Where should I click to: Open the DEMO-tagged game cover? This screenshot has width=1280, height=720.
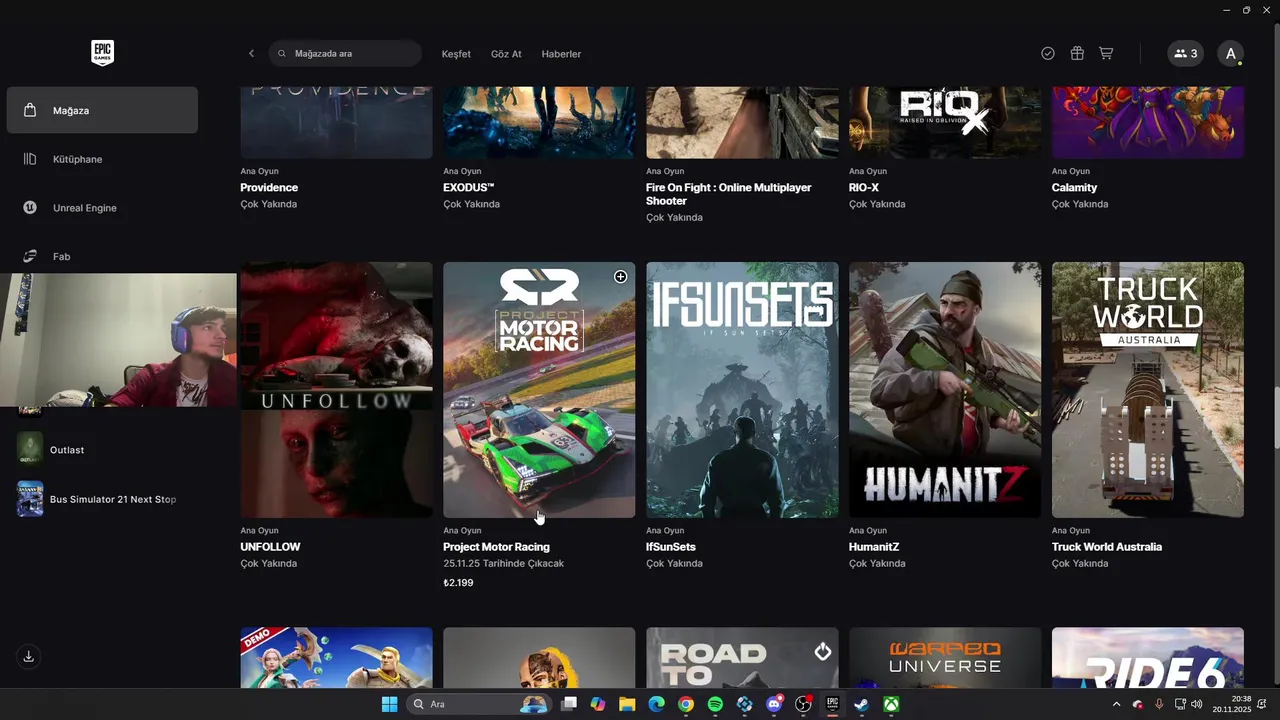pyautogui.click(x=337, y=658)
